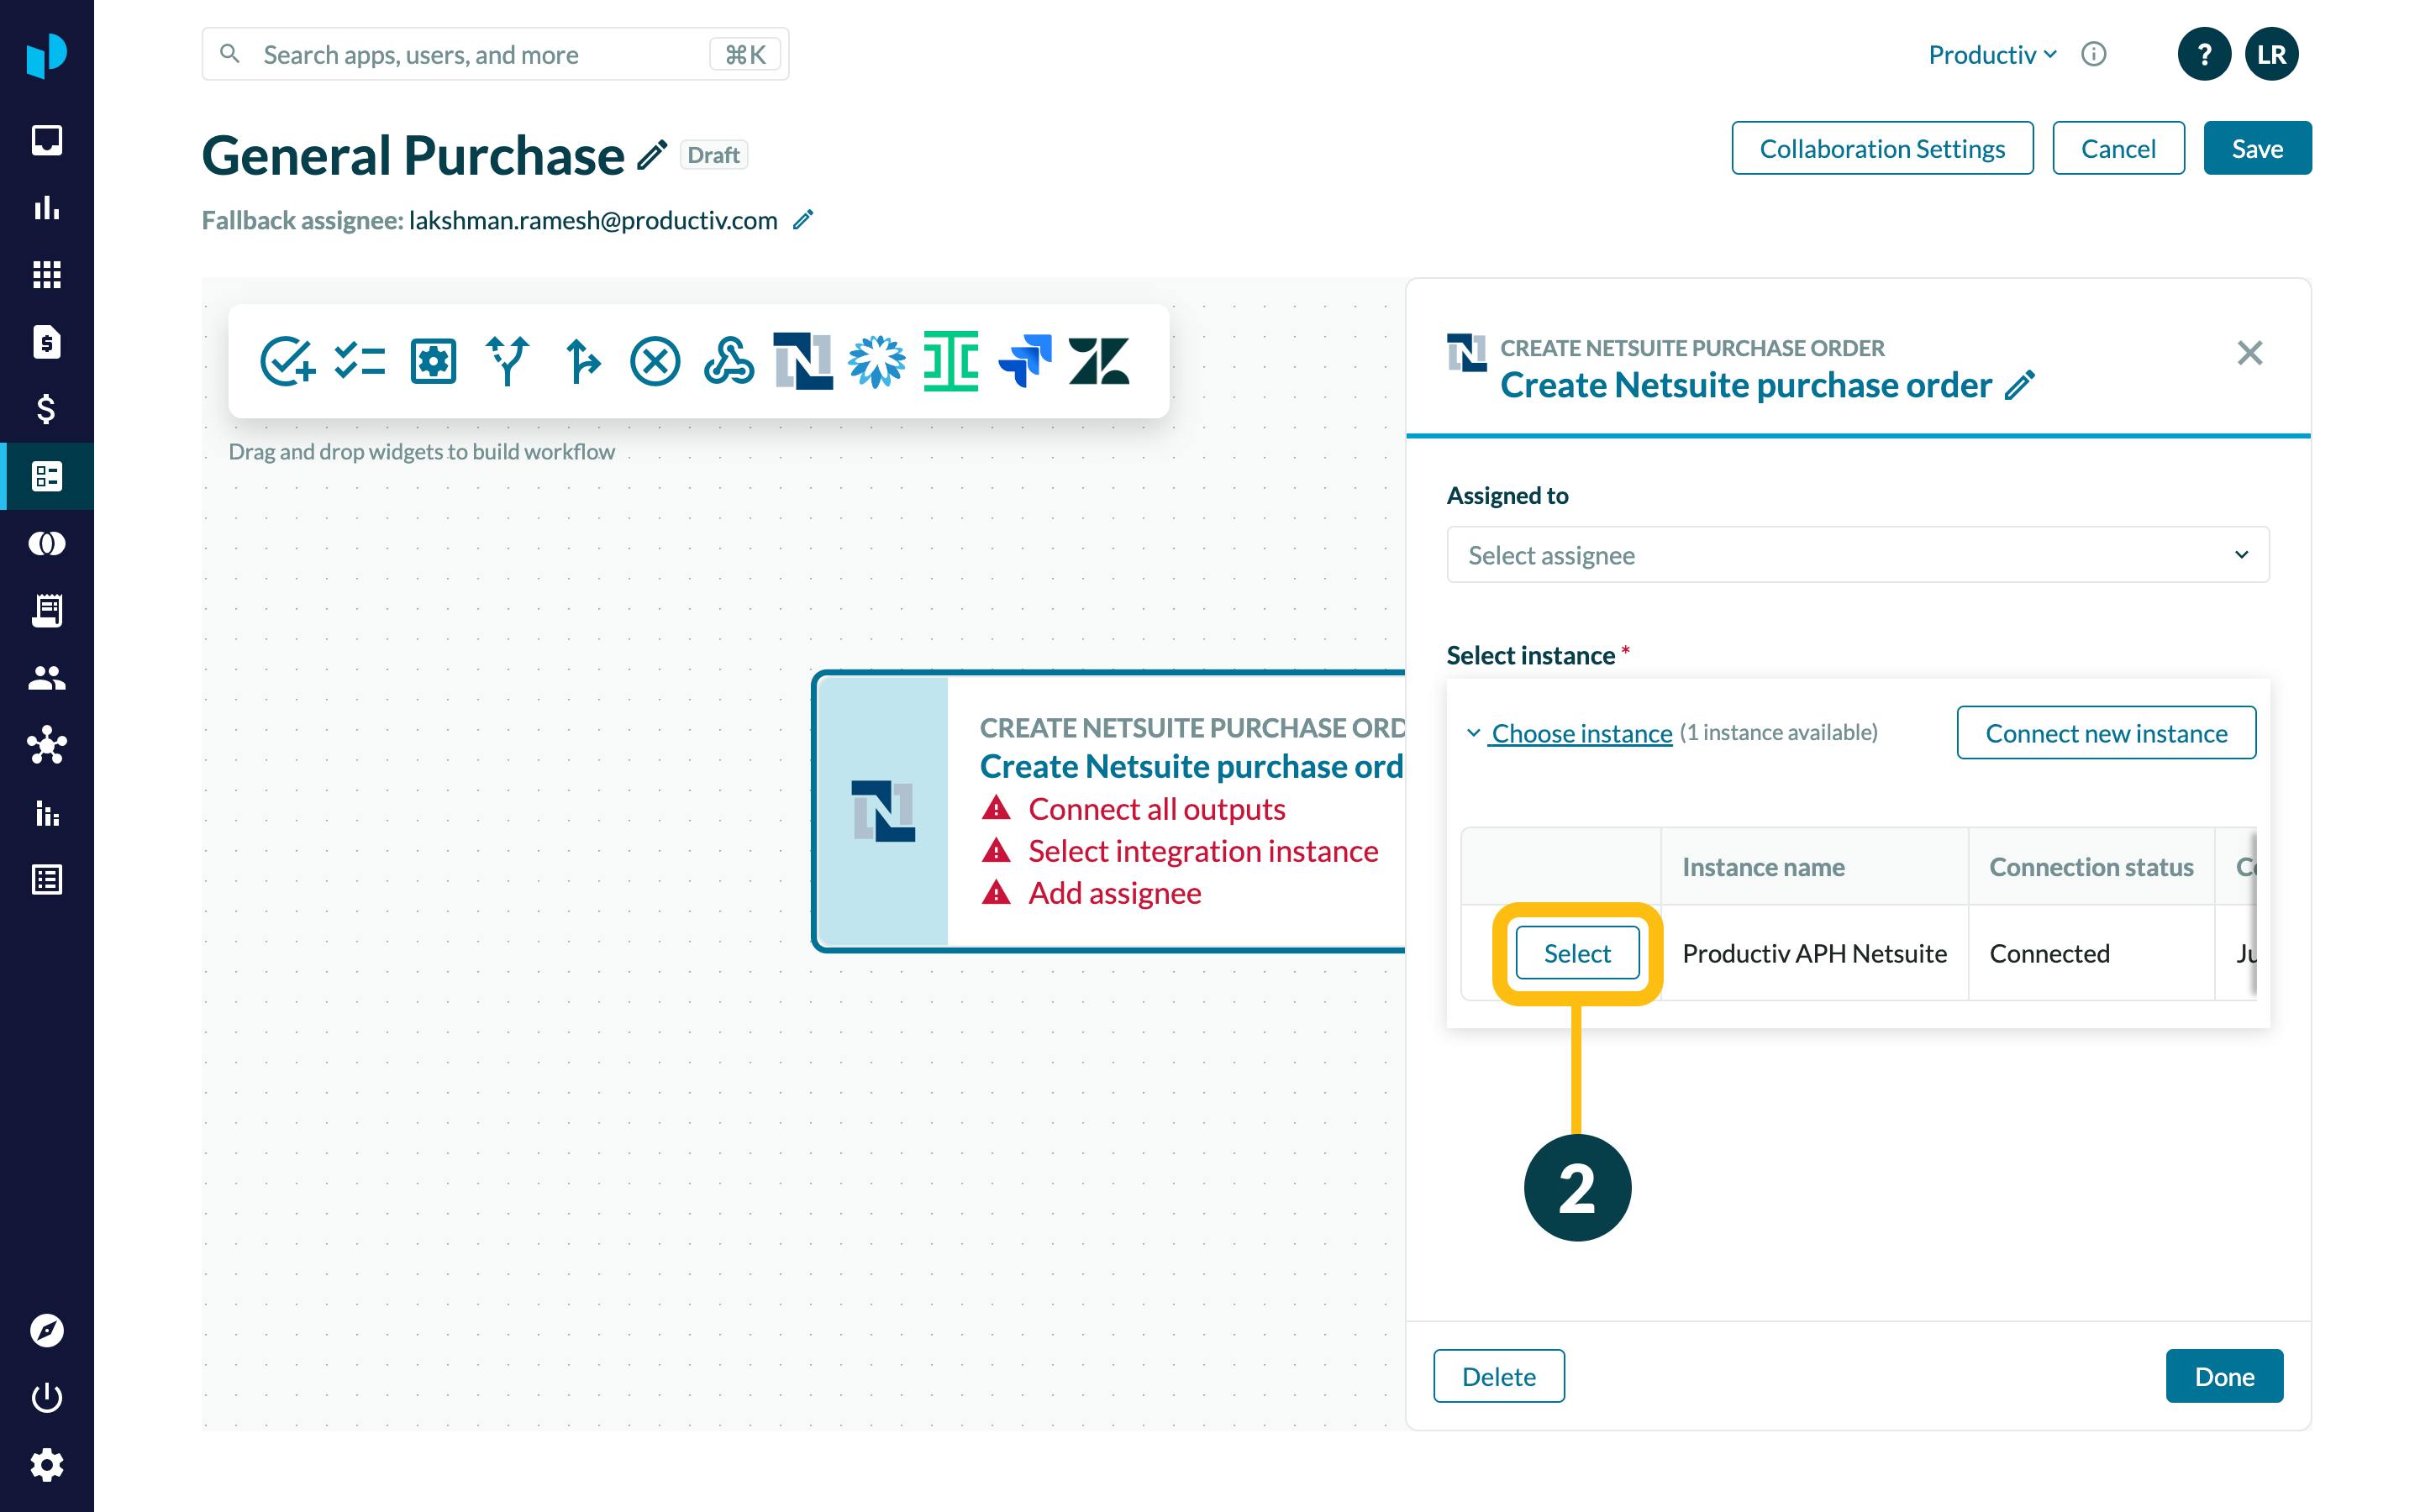Open Collaboration Settings
This screenshot has height=1512, width=2420.
point(1881,149)
